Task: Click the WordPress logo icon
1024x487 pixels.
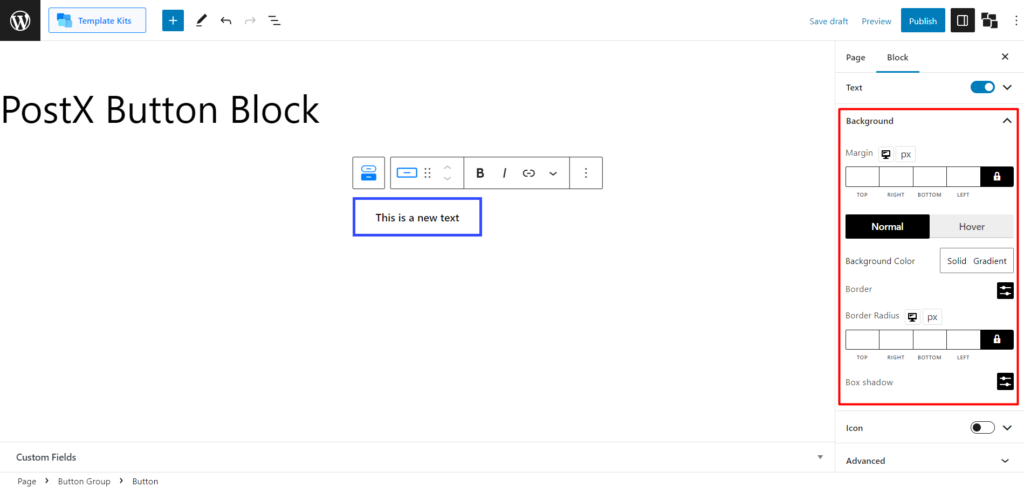Action: pos(20,20)
